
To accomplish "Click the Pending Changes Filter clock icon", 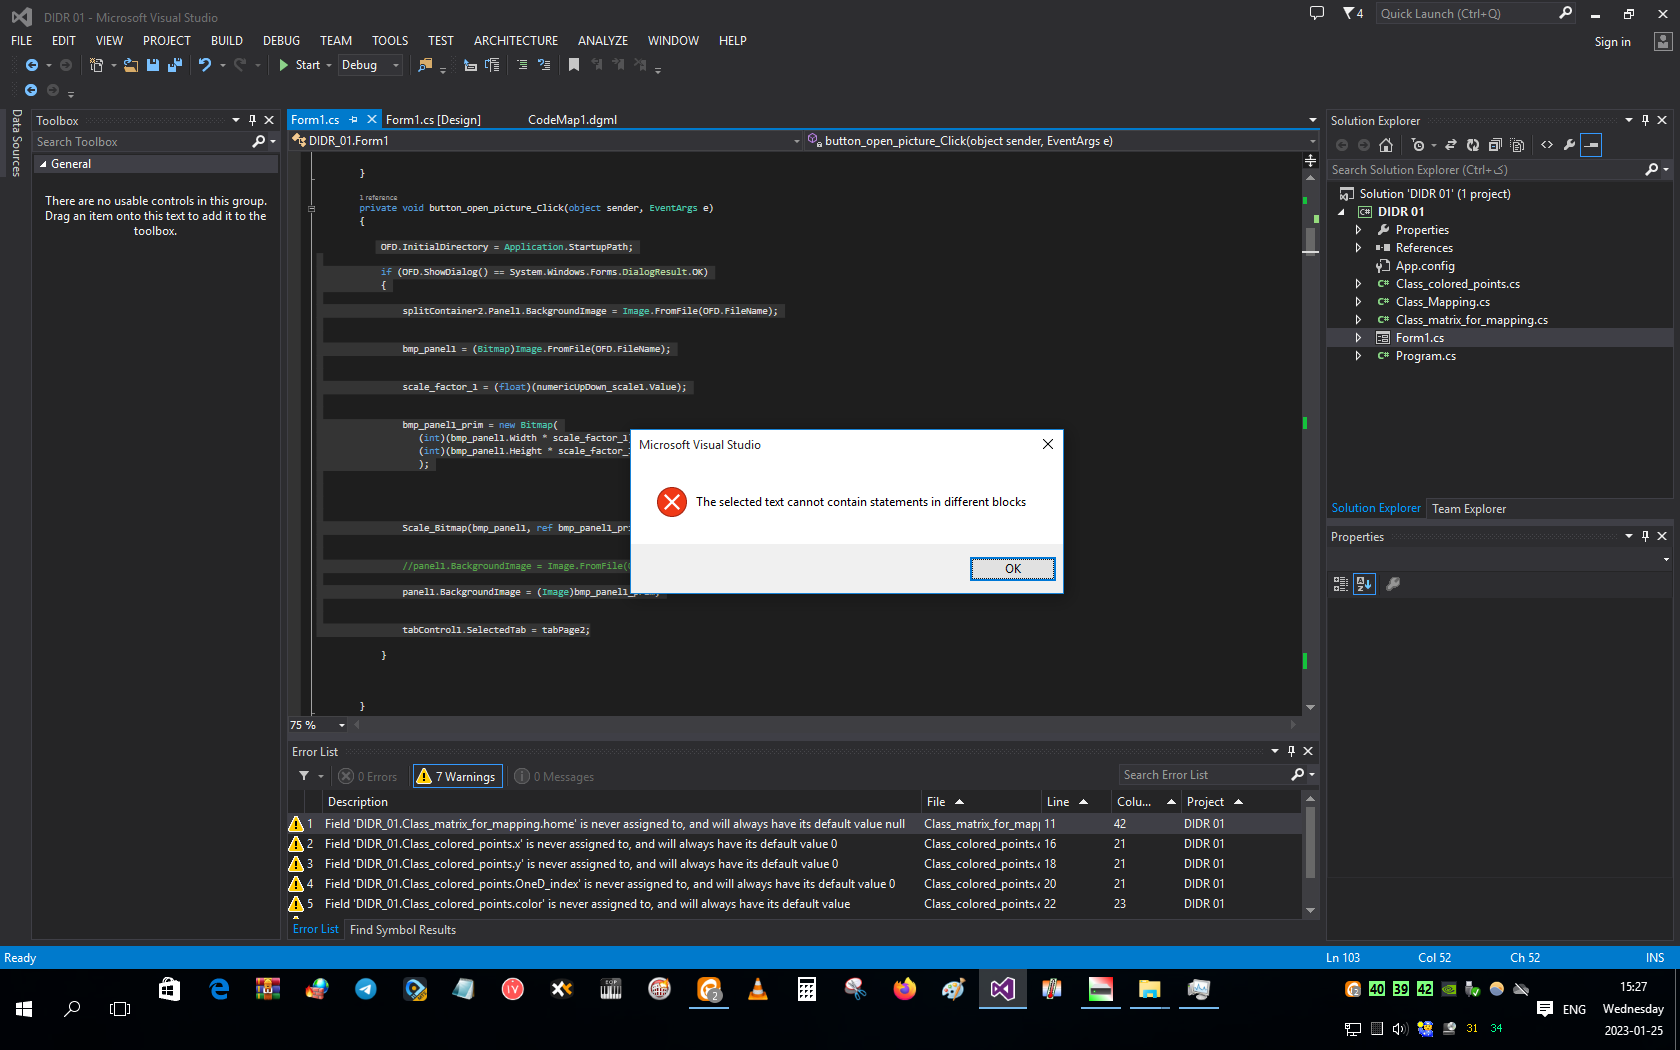I will click(x=1418, y=145).
